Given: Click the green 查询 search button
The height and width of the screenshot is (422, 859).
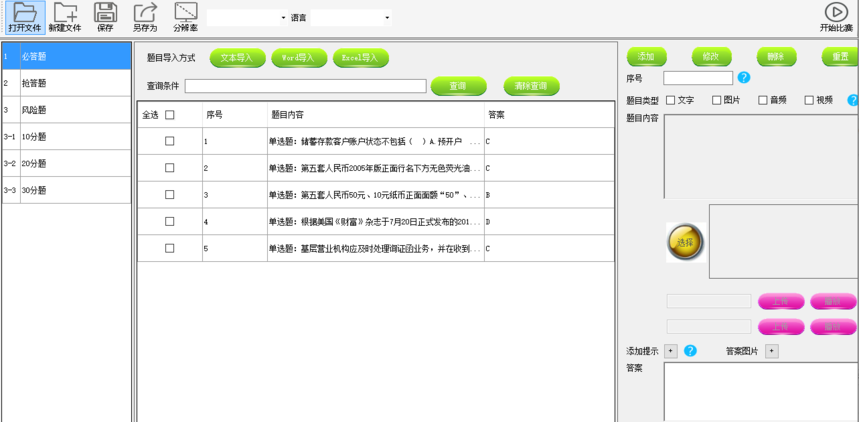Looking at the screenshot, I should point(459,86).
